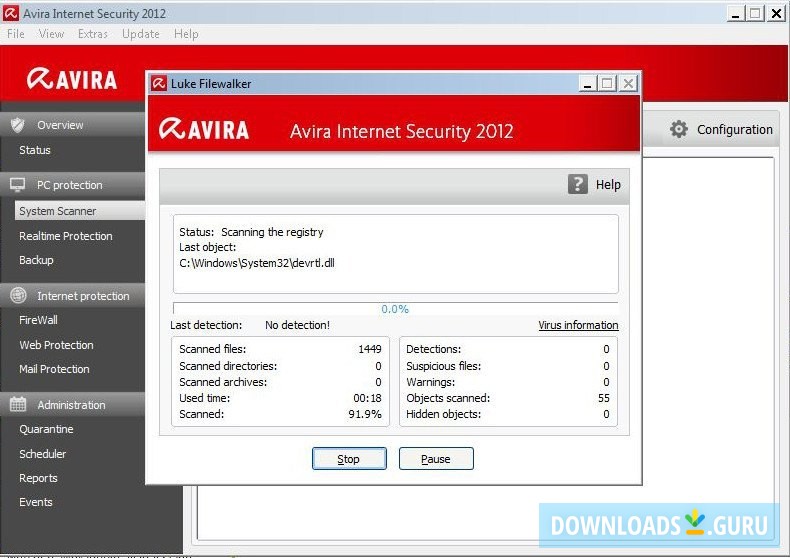Click the Objects scanned value 55
The image size is (790, 558).
pos(604,398)
